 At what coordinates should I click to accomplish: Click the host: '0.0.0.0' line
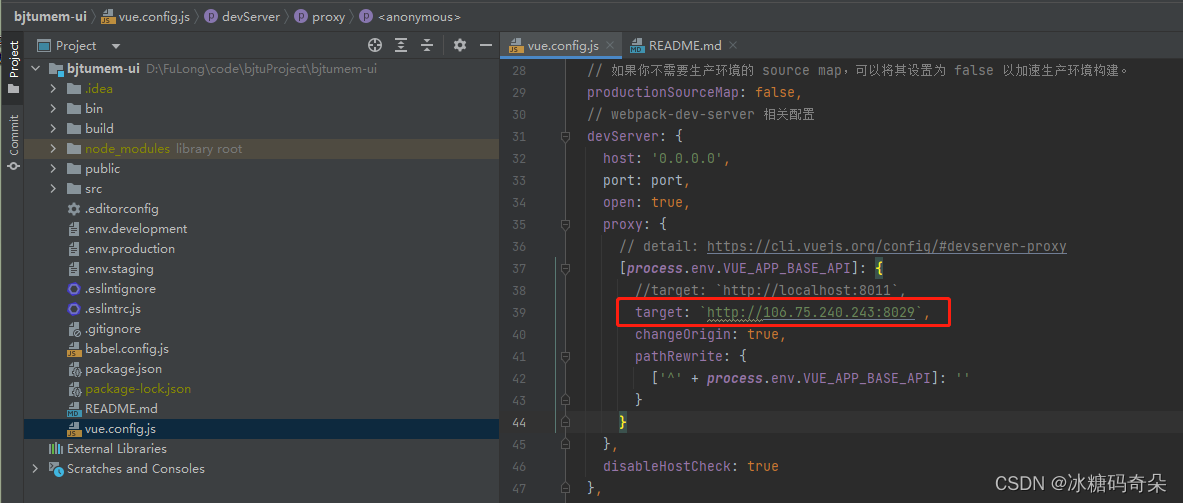[667, 159]
